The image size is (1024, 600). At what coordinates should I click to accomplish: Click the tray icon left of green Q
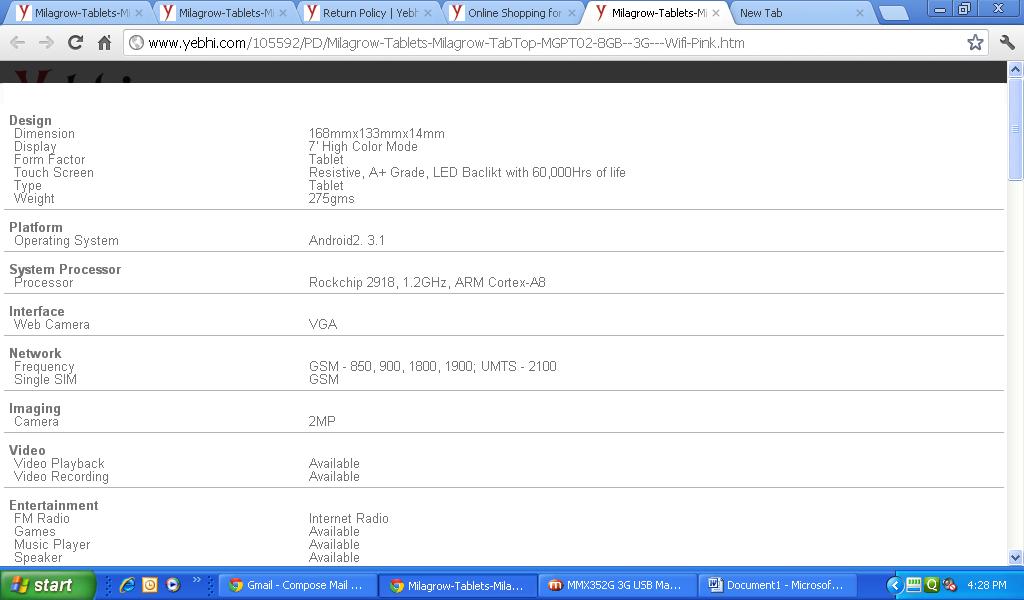914,585
